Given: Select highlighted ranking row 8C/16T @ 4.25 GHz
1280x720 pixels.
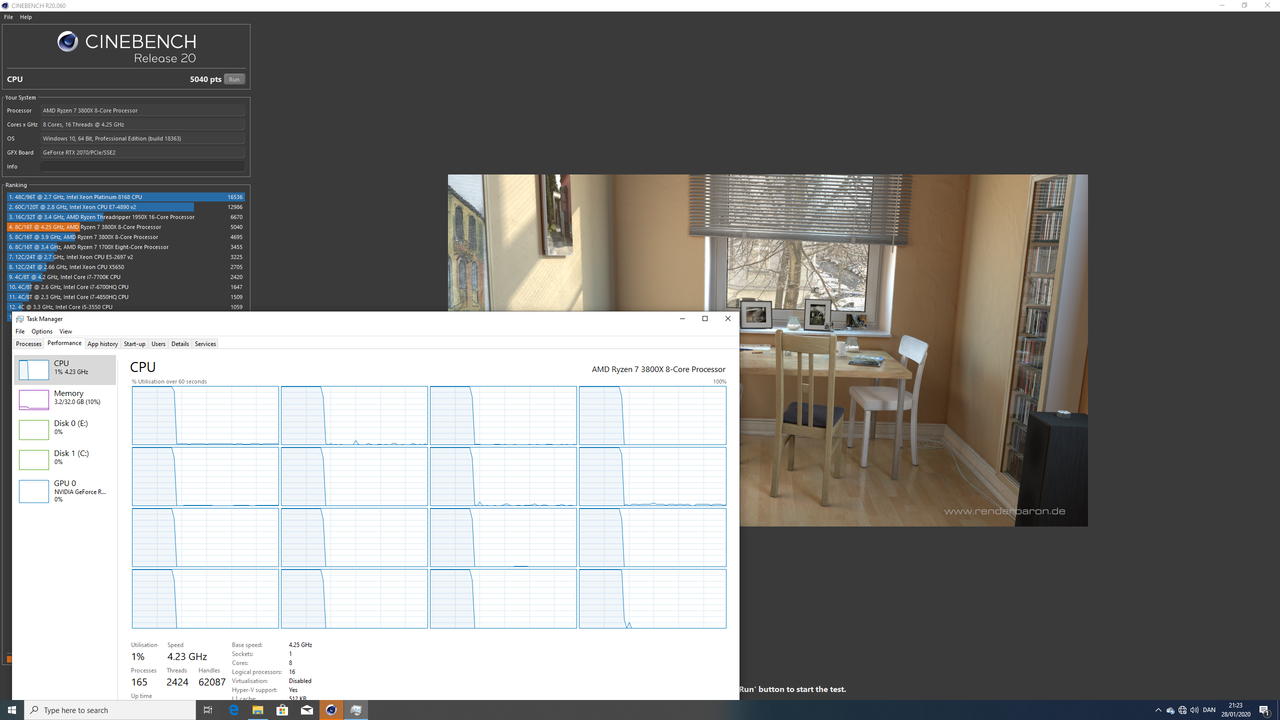Looking at the screenshot, I should point(126,227).
